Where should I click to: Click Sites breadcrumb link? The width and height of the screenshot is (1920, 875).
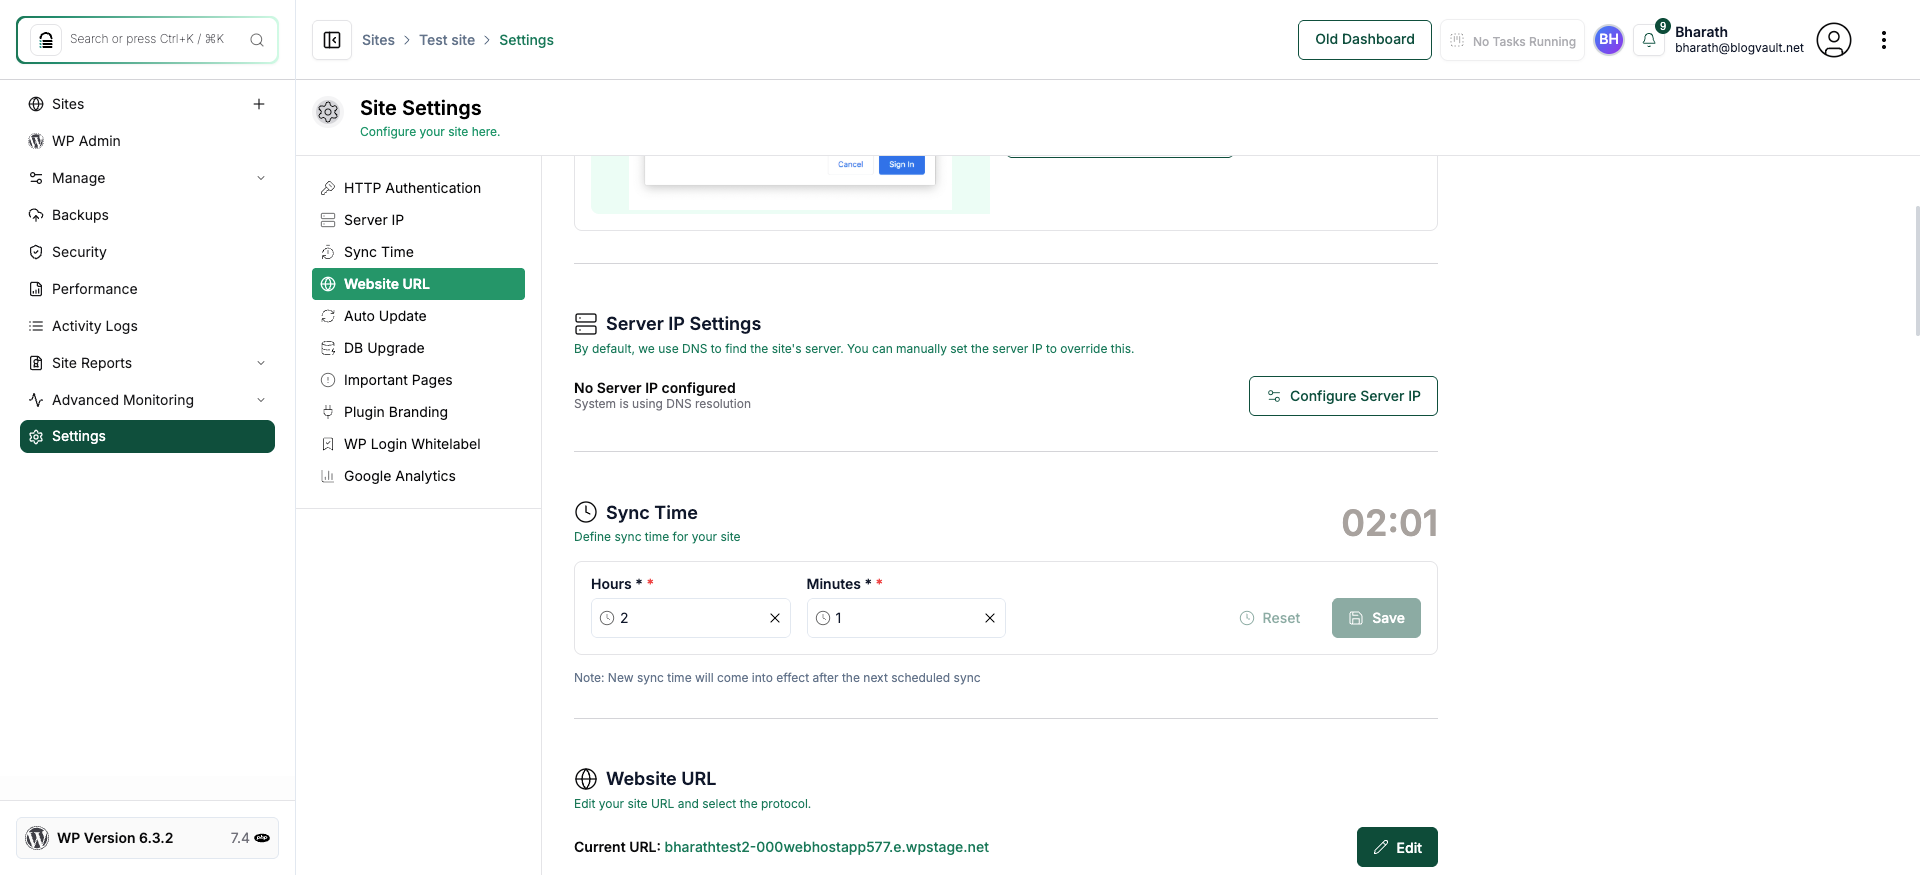(x=378, y=40)
